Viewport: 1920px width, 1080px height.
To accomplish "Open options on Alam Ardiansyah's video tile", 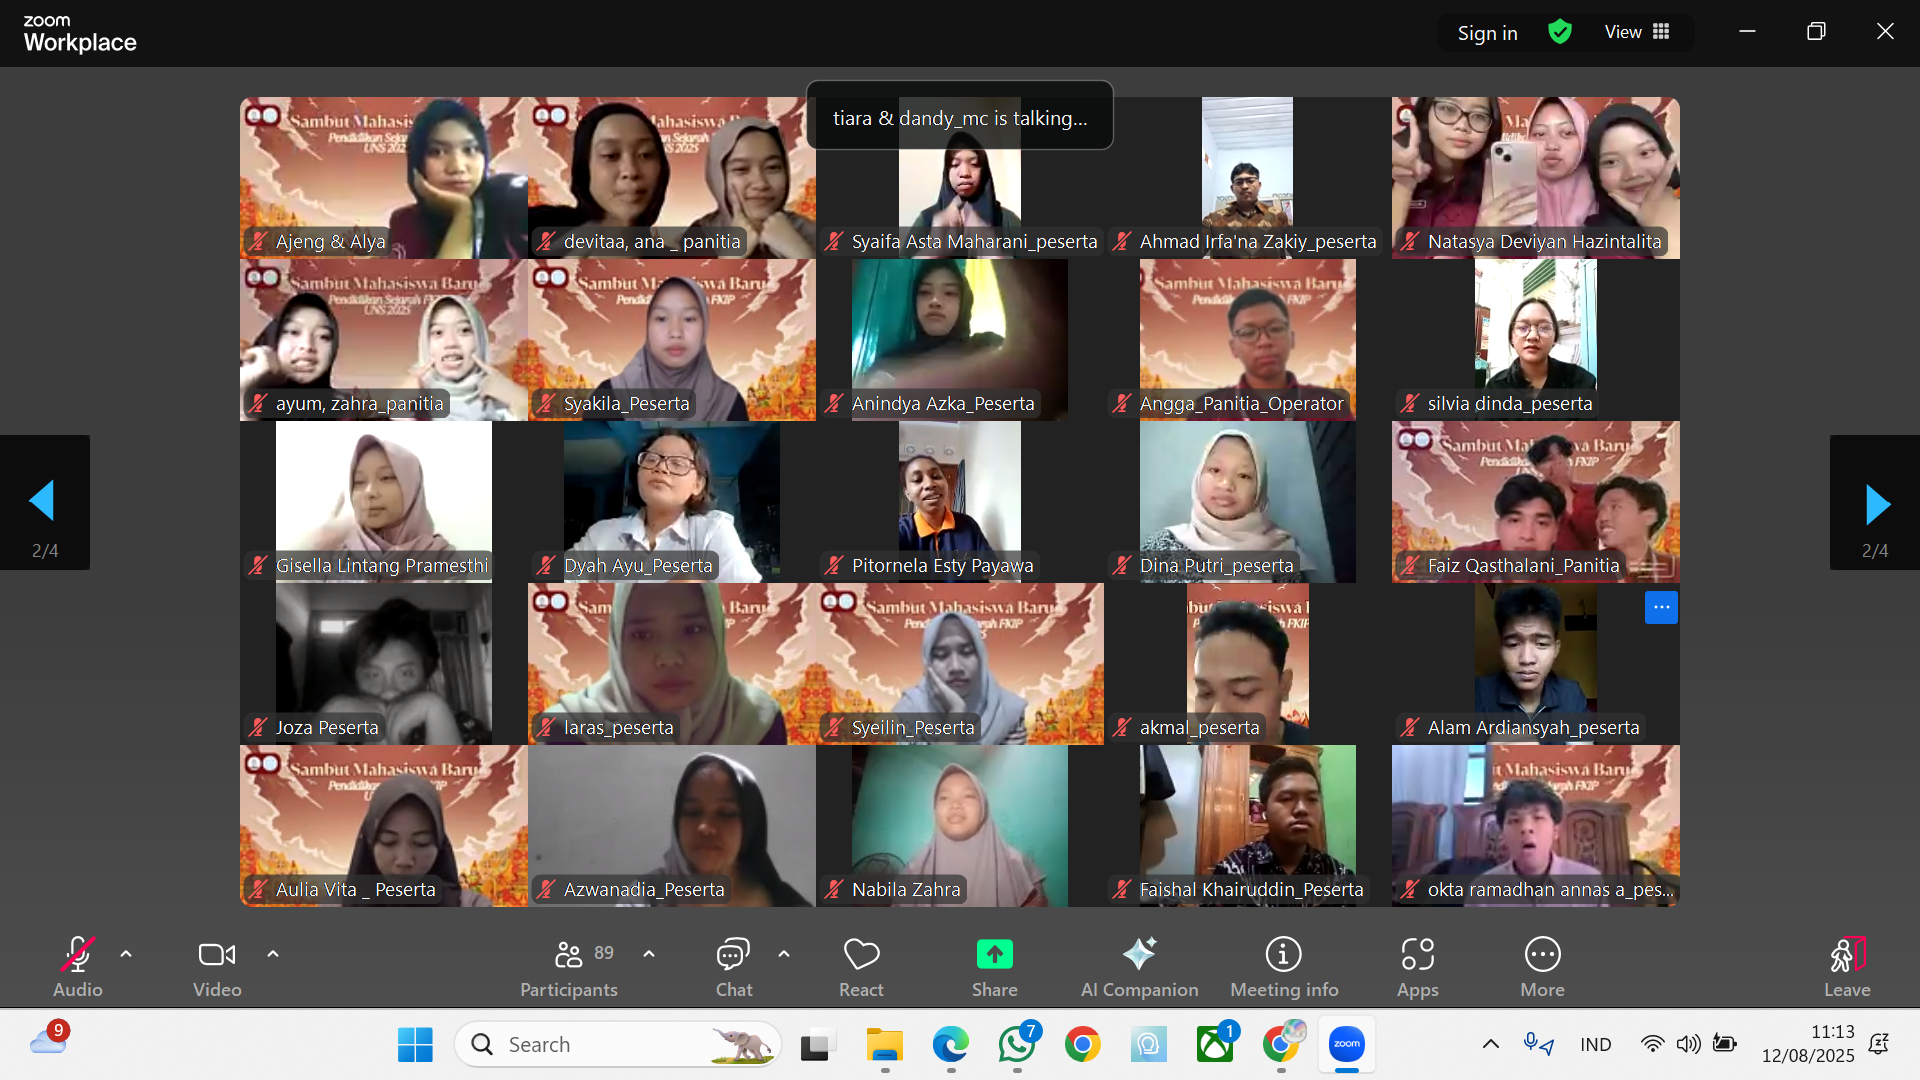I will point(1661,607).
